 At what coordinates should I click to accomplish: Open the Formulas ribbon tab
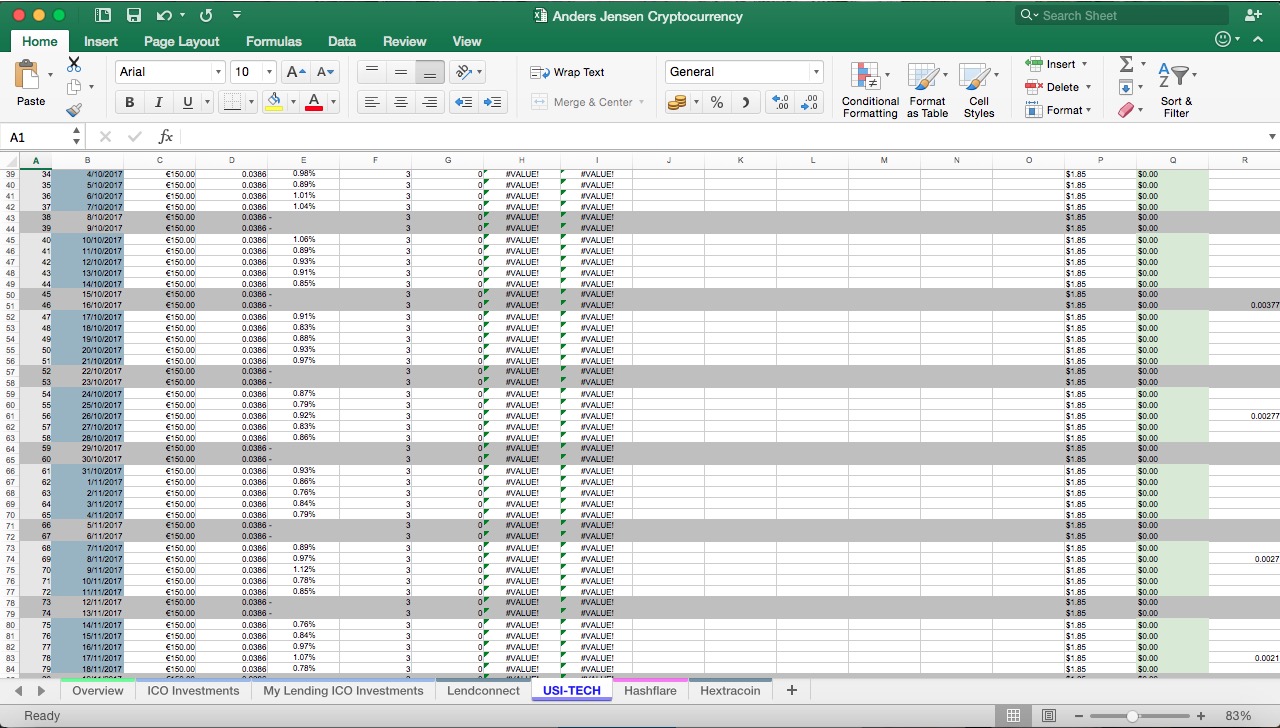click(274, 41)
